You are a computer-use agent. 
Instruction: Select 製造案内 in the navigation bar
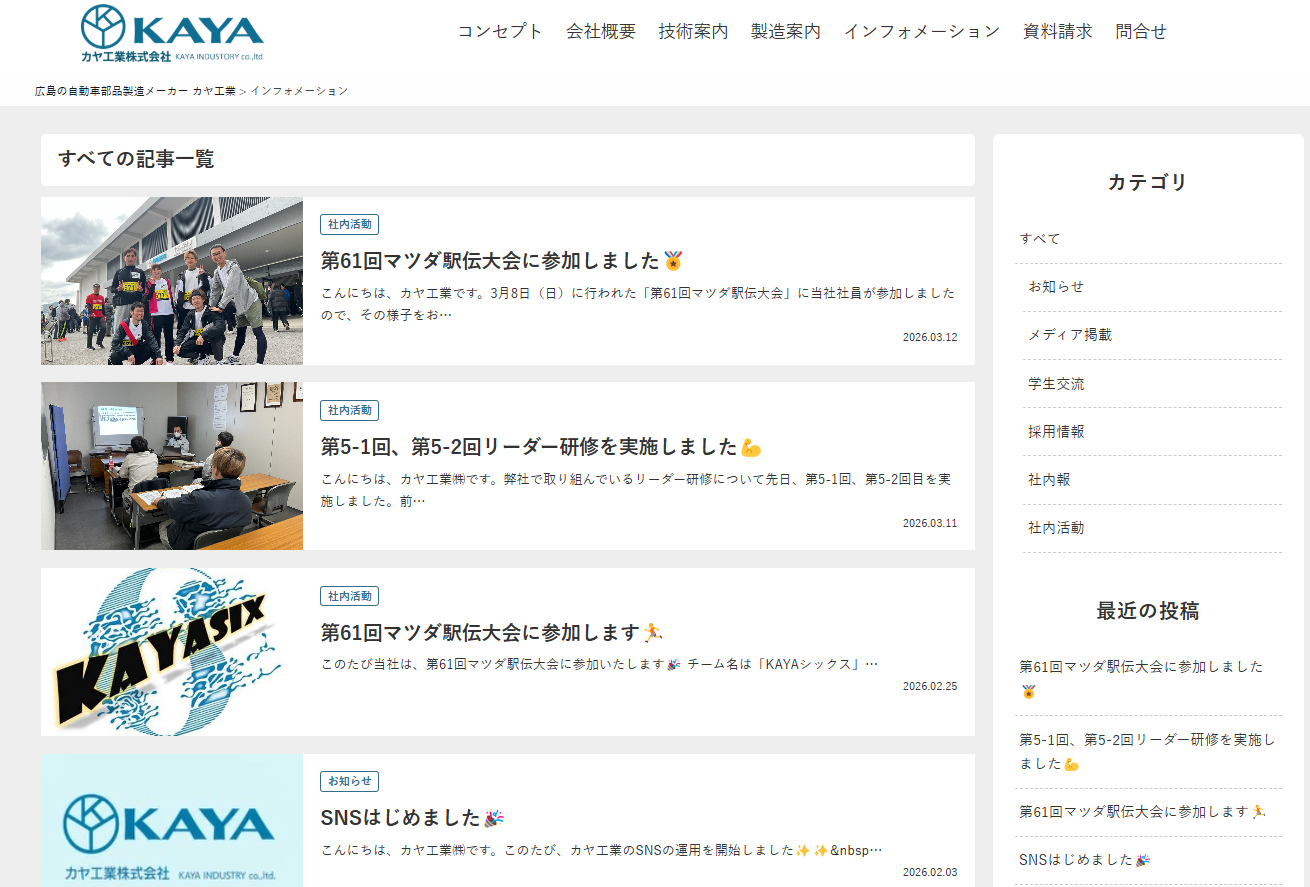pos(785,31)
